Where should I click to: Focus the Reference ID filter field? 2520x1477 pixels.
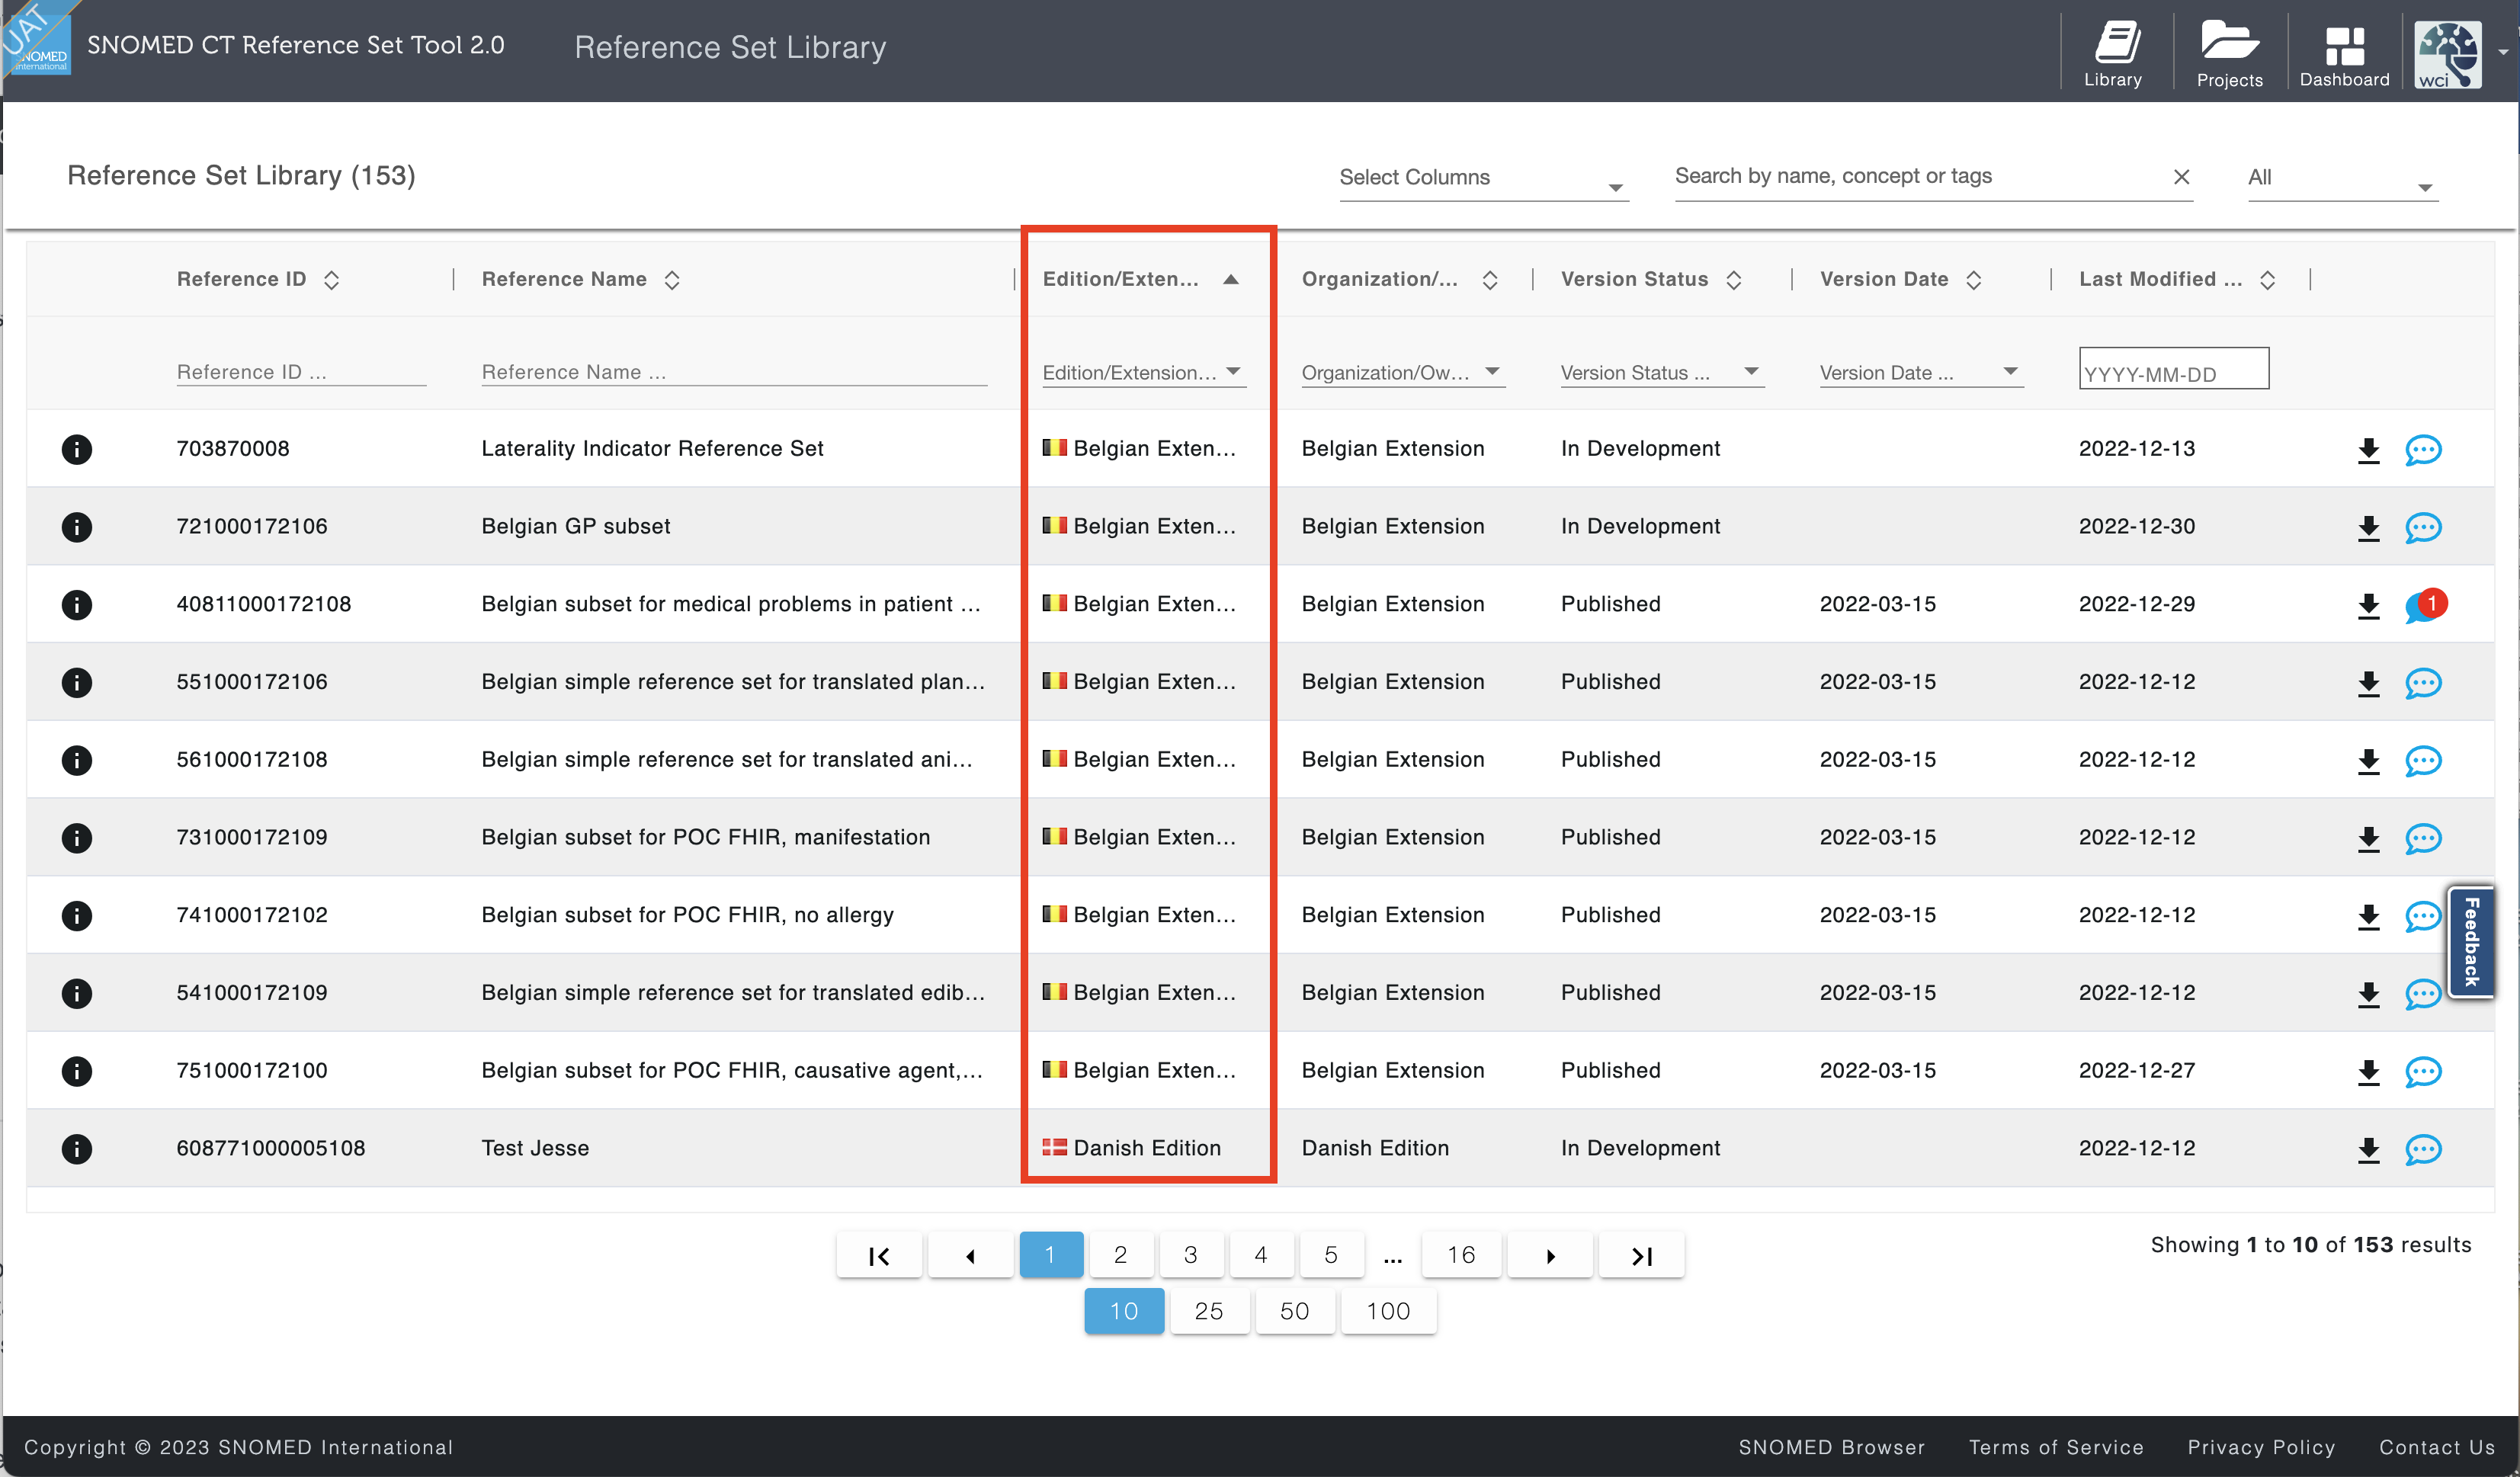click(x=301, y=372)
